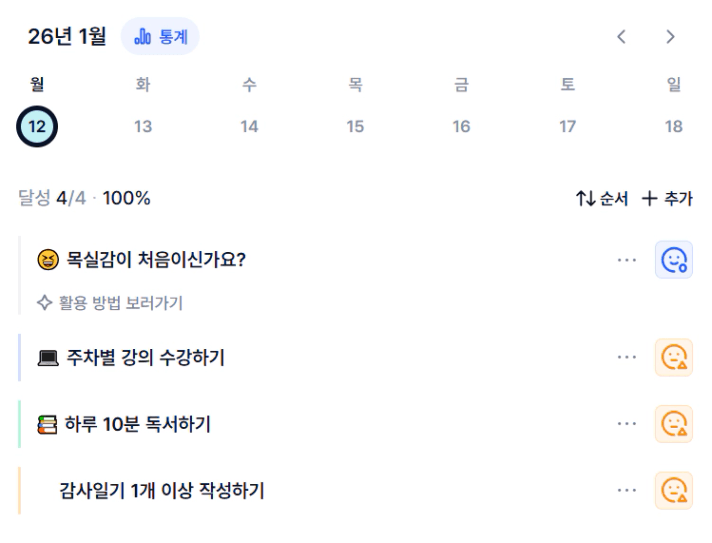
Task: Open the 활용 방법 보러가기 link
Action: tap(111, 303)
